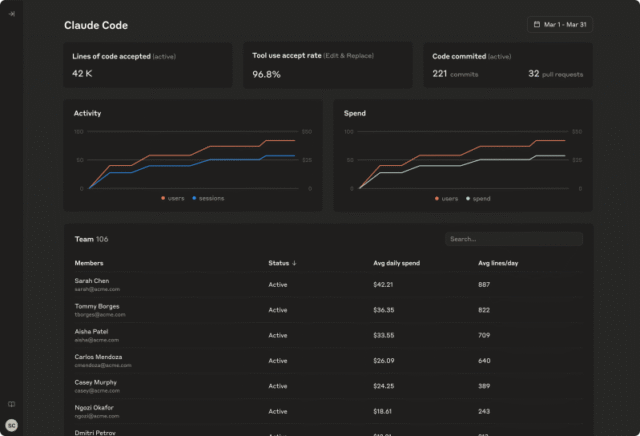The height and width of the screenshot is (436, 640).
Task: Select the 389 lines per day value
Action: click(484, 386)
